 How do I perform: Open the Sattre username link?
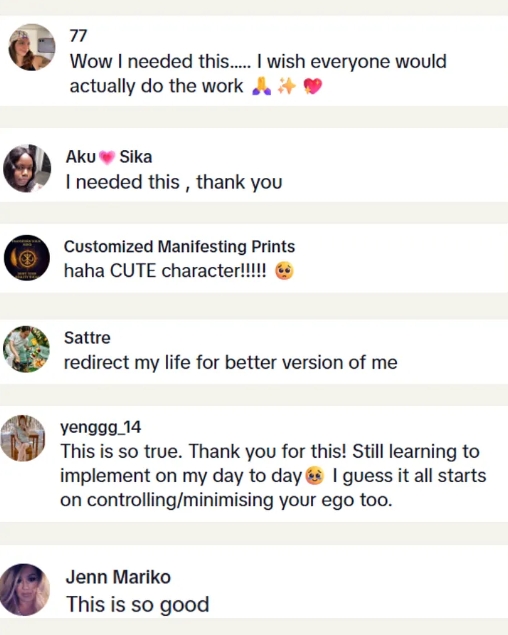pos(87,338)
